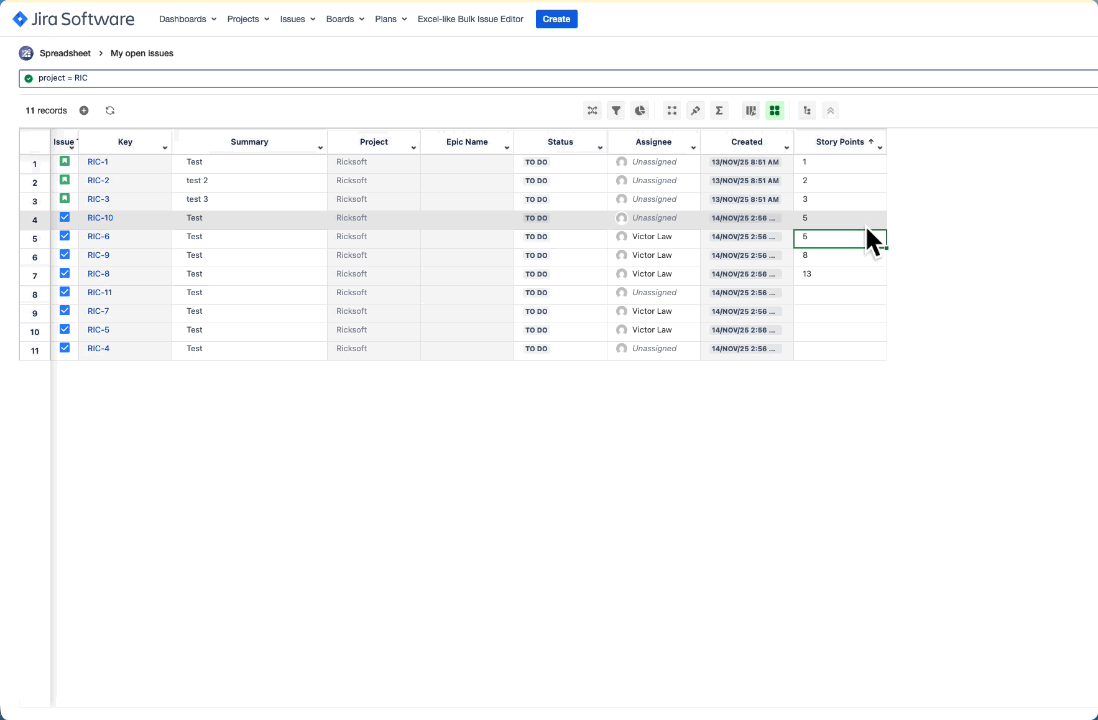The image size is (1098, 720).
Task: Select Excel-like Bulk Issue Editor
Action: (x=470, y=18)
